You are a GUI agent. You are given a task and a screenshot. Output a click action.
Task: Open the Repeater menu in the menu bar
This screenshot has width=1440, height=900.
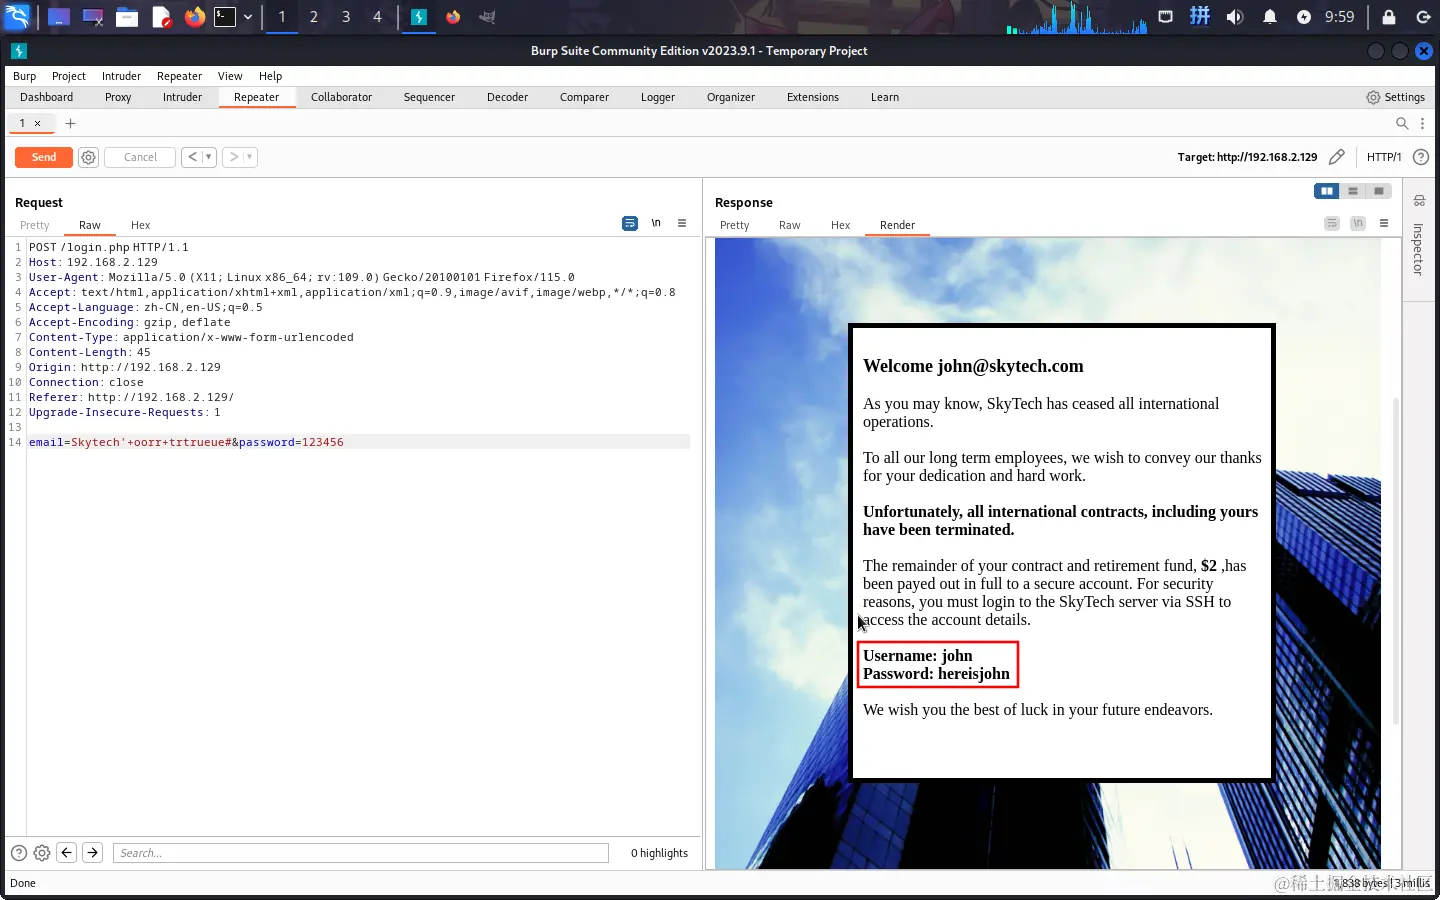pos(180,76)
